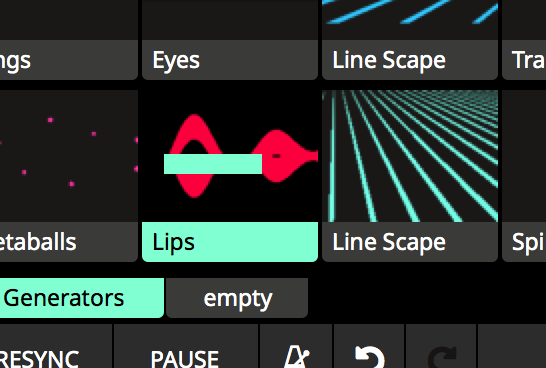Open the empty tab

pos(237,298)
